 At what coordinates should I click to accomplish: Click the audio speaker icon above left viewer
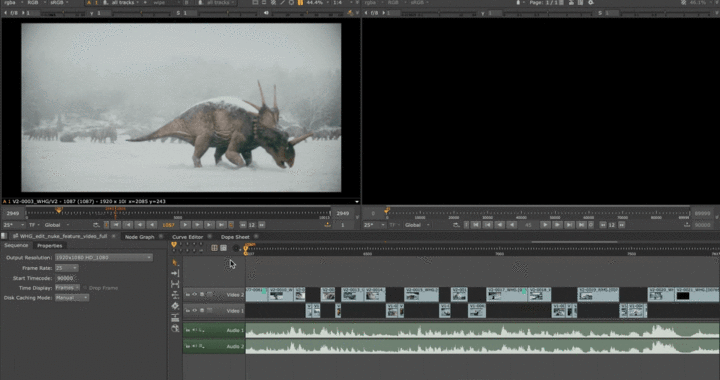(266, 13)
